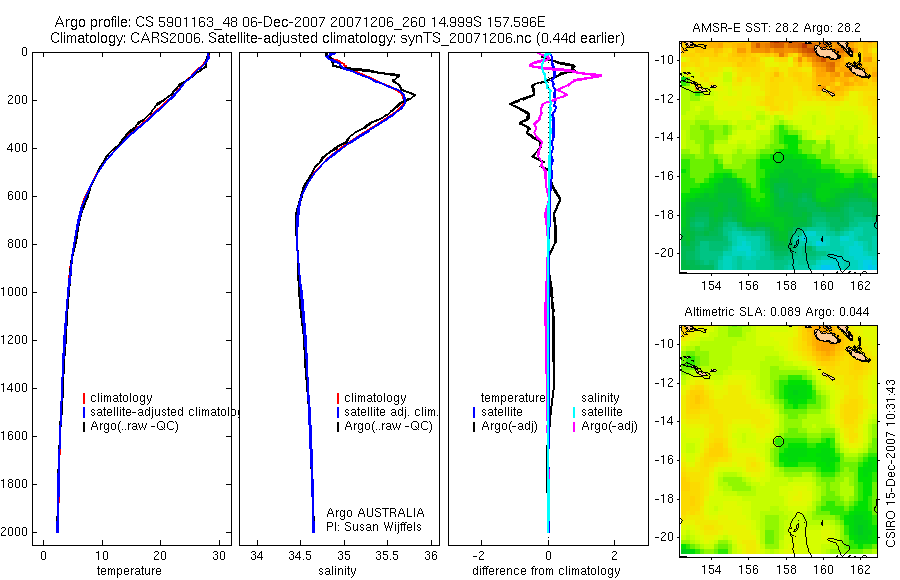
Task: Click the black Argo raw-QC marker in salinity legend
Action: [x=338, y=426]
